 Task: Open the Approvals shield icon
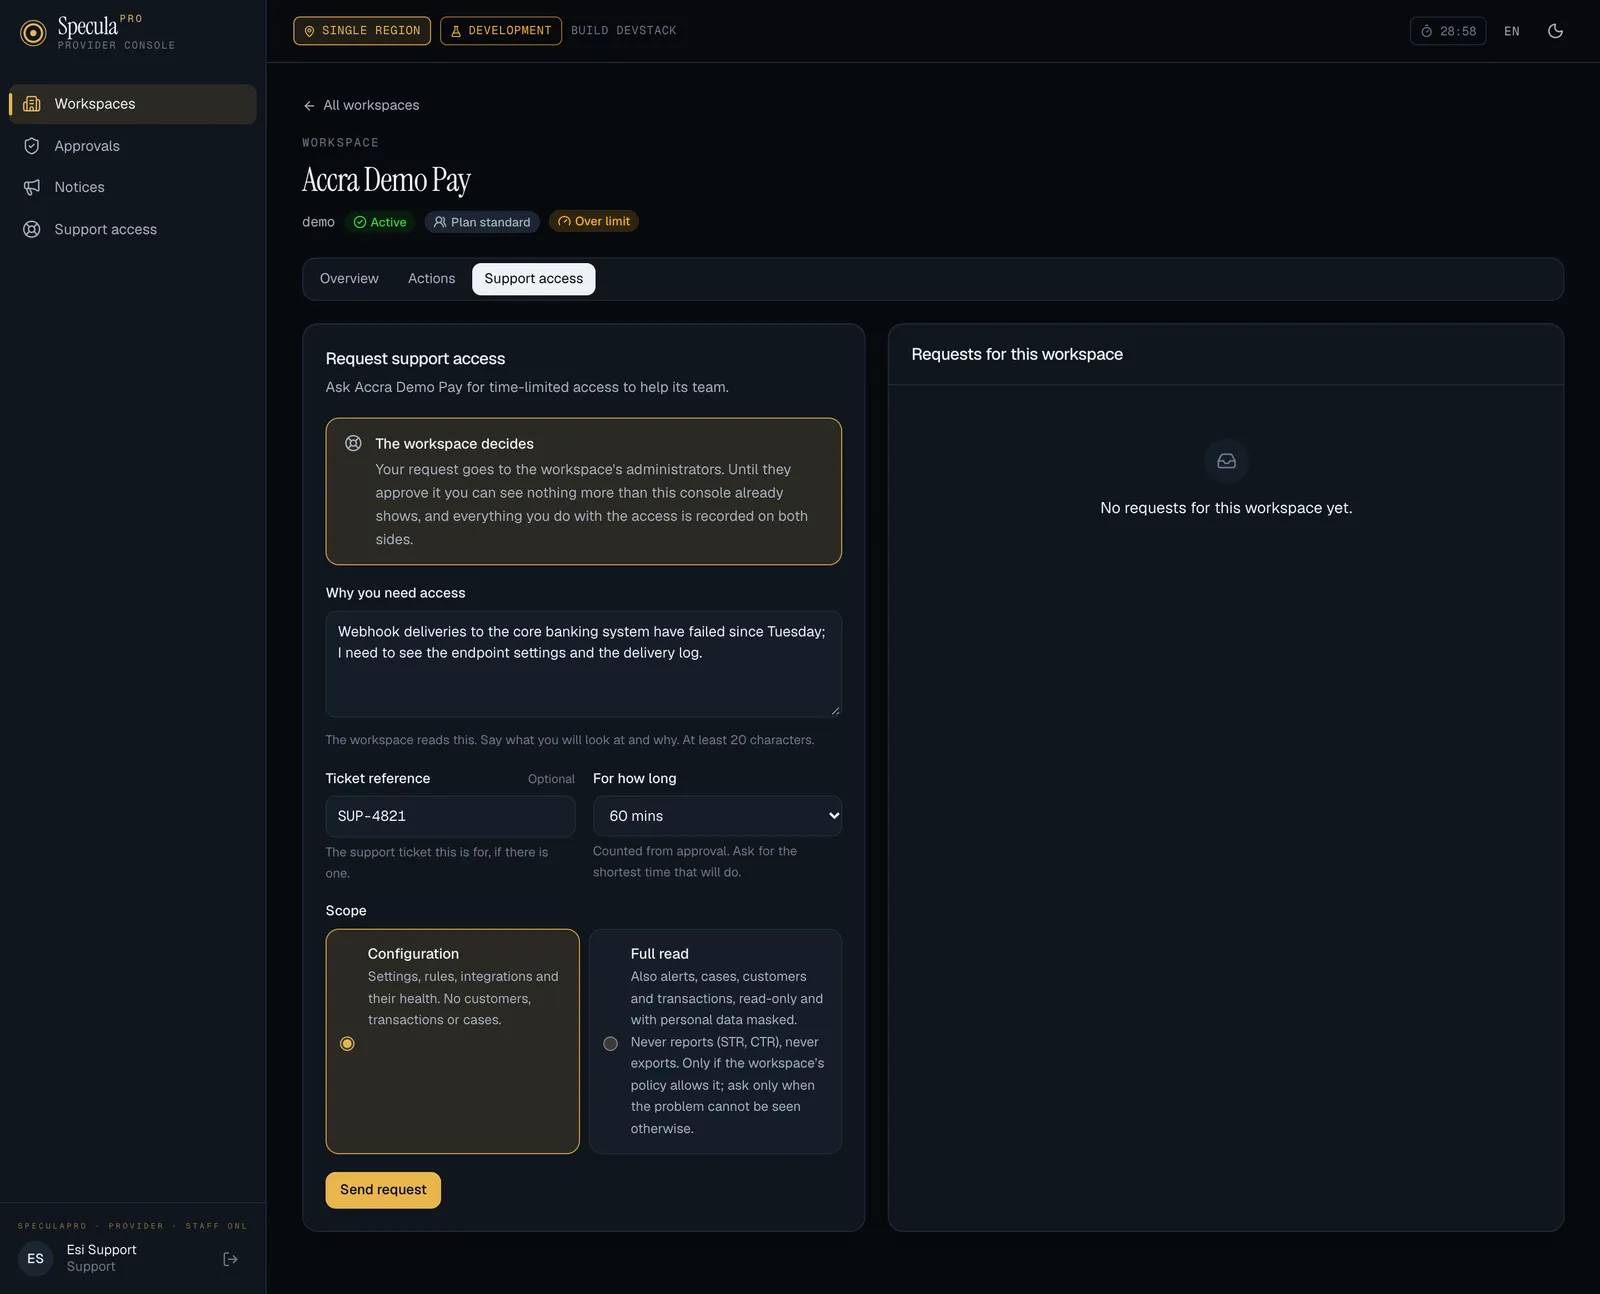click(x=32, y=146)
